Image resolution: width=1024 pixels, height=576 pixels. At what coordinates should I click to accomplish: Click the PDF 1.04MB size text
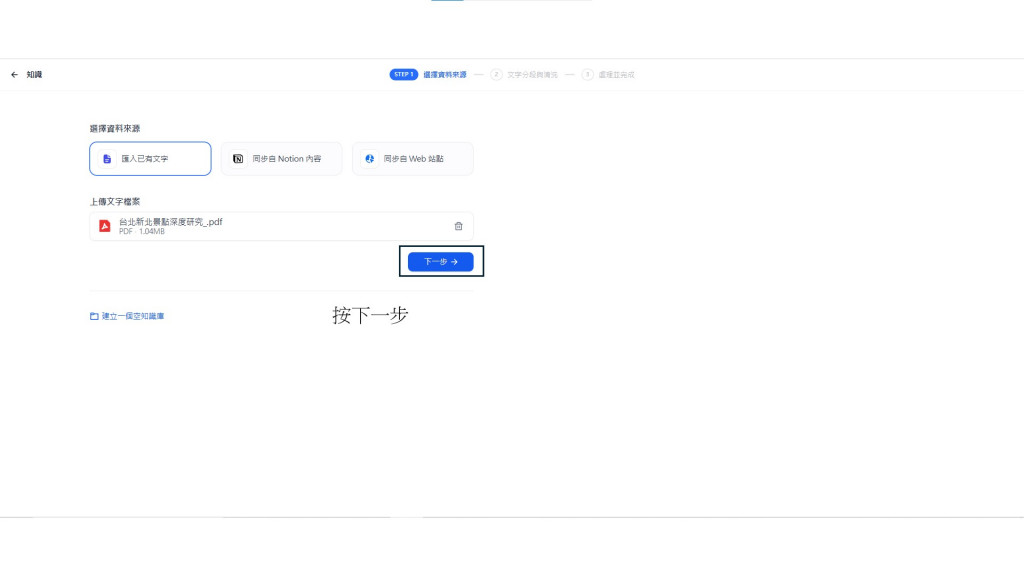click(142, 232)
